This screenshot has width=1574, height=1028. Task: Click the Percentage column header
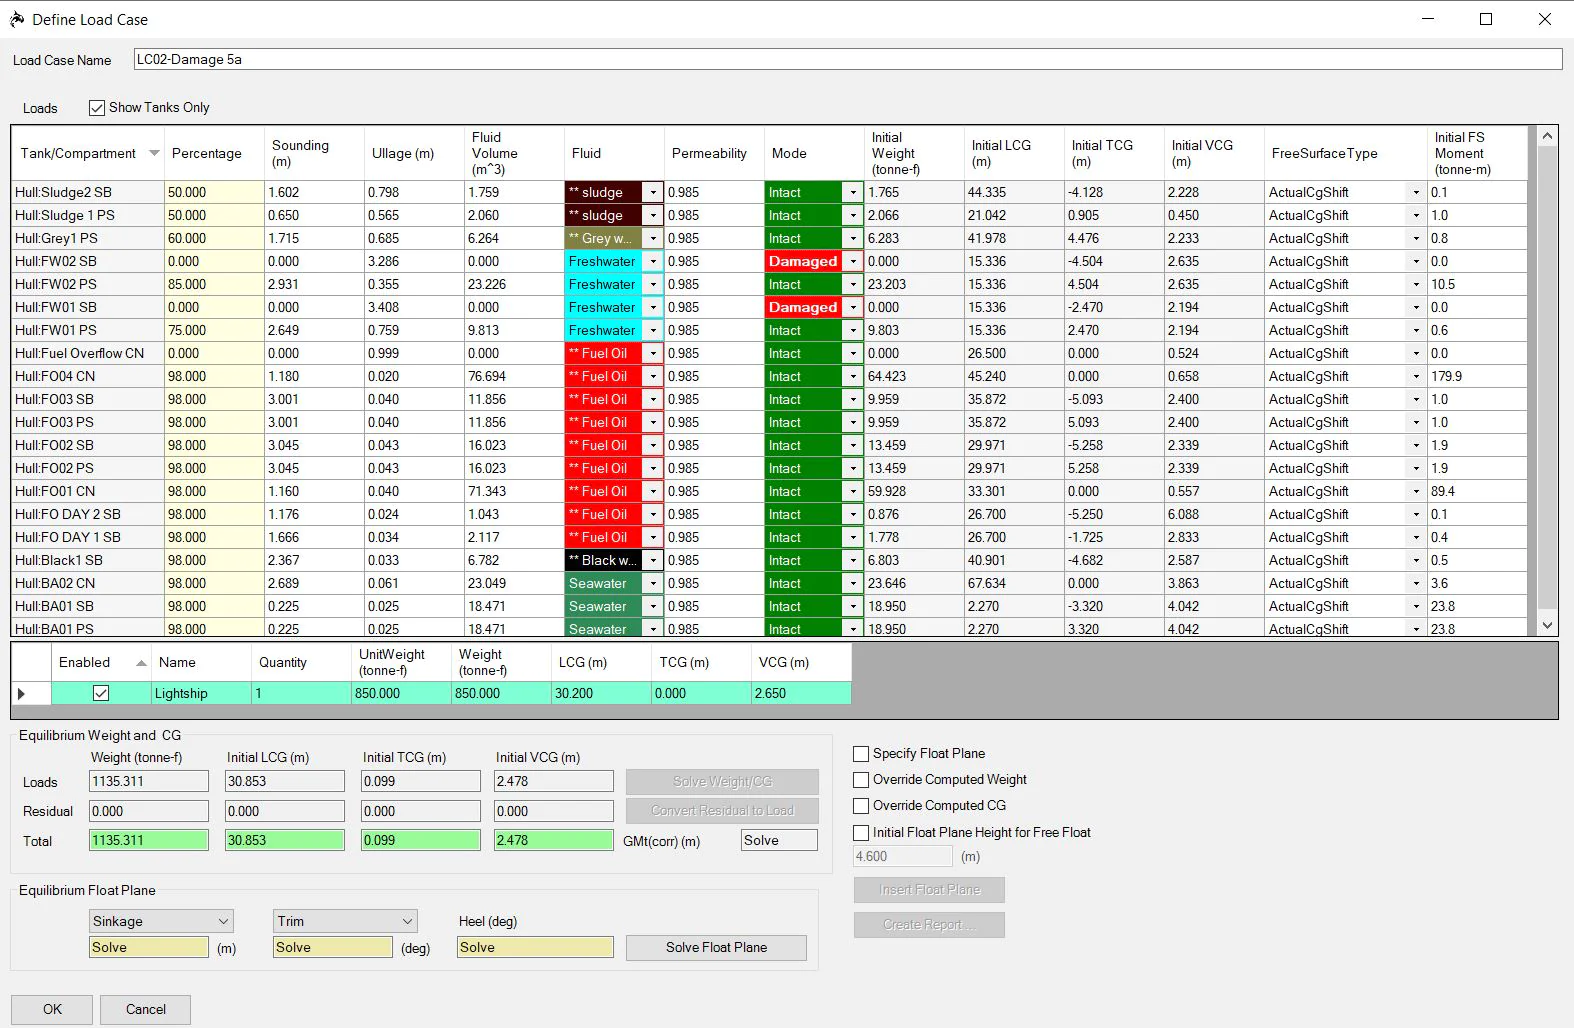click(214, 153)
